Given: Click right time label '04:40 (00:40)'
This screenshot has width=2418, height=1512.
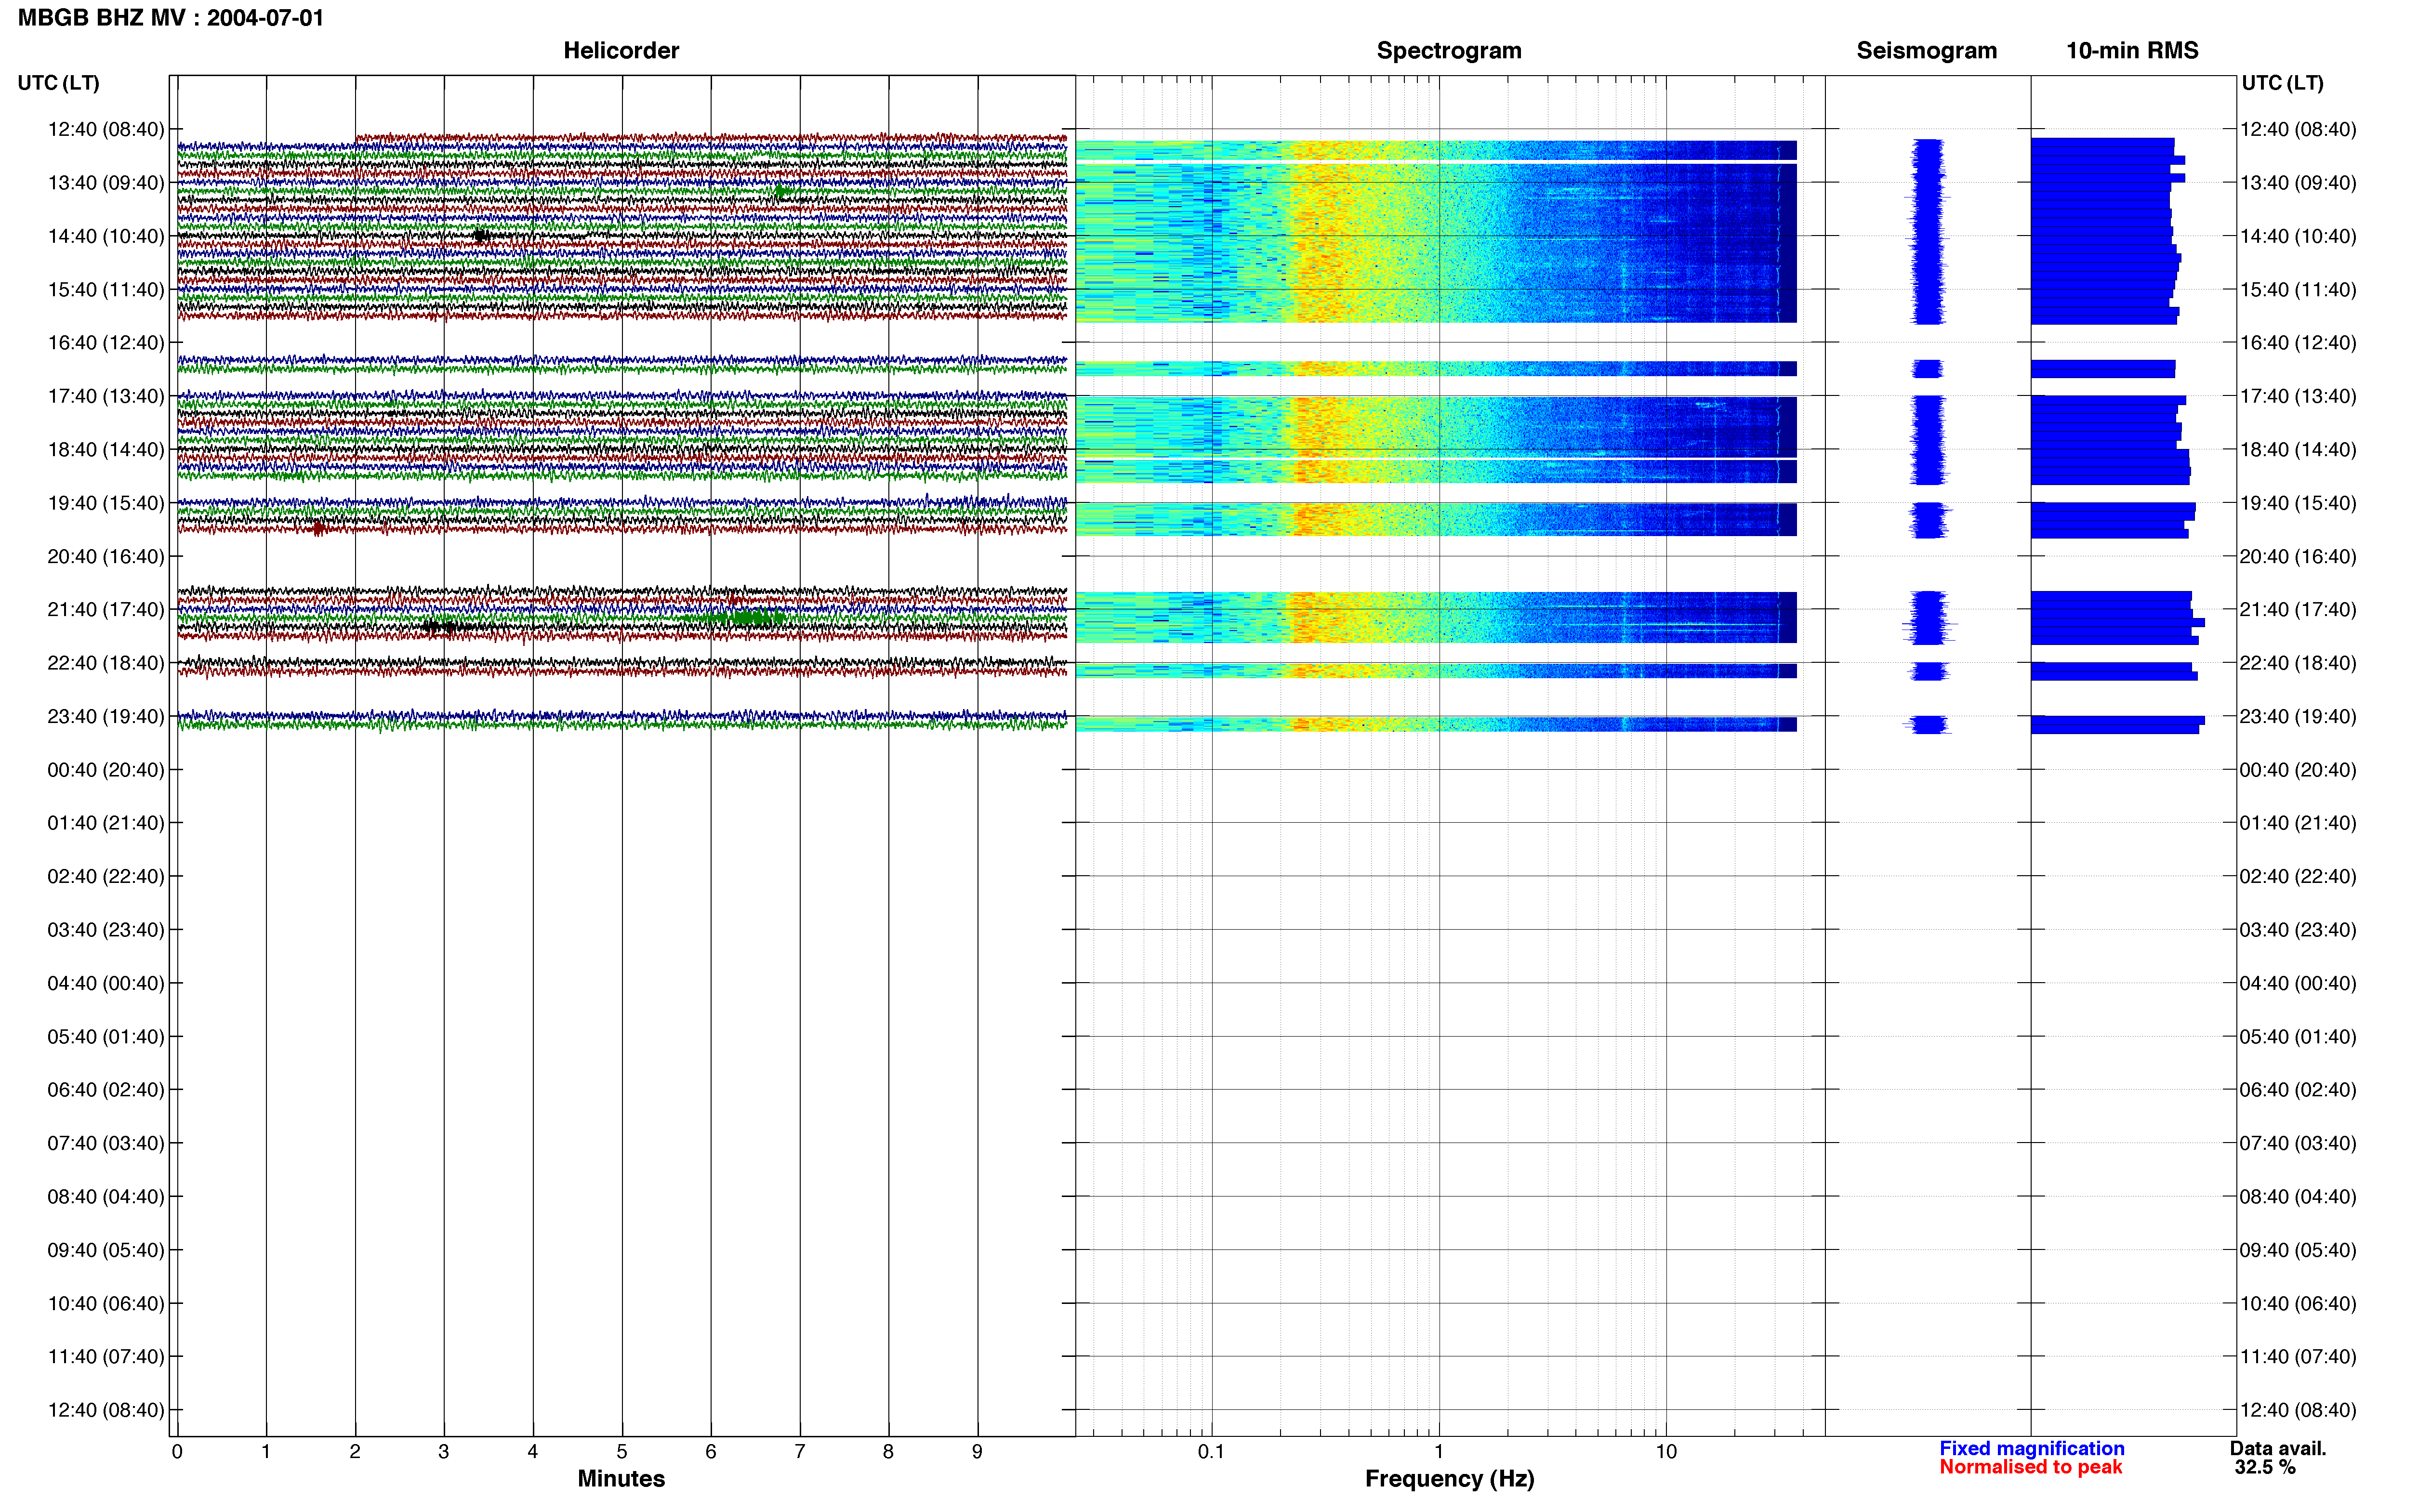Looking at the screenshot, I should pos(2298,983).
